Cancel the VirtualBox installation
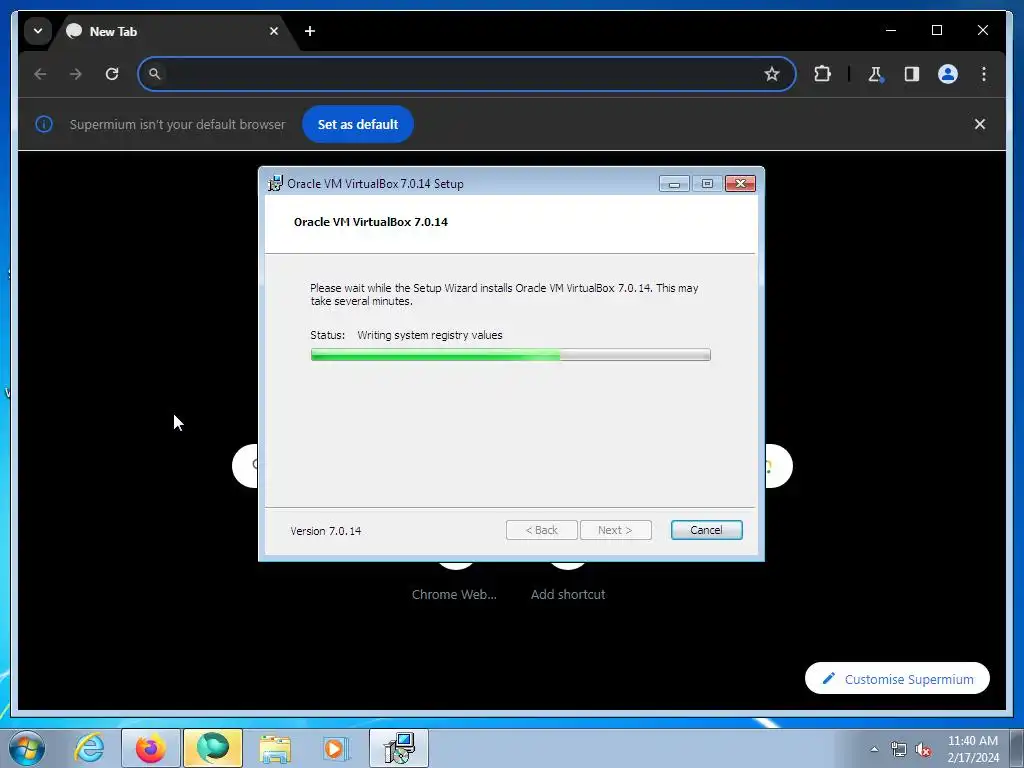 tap(706, 530)
